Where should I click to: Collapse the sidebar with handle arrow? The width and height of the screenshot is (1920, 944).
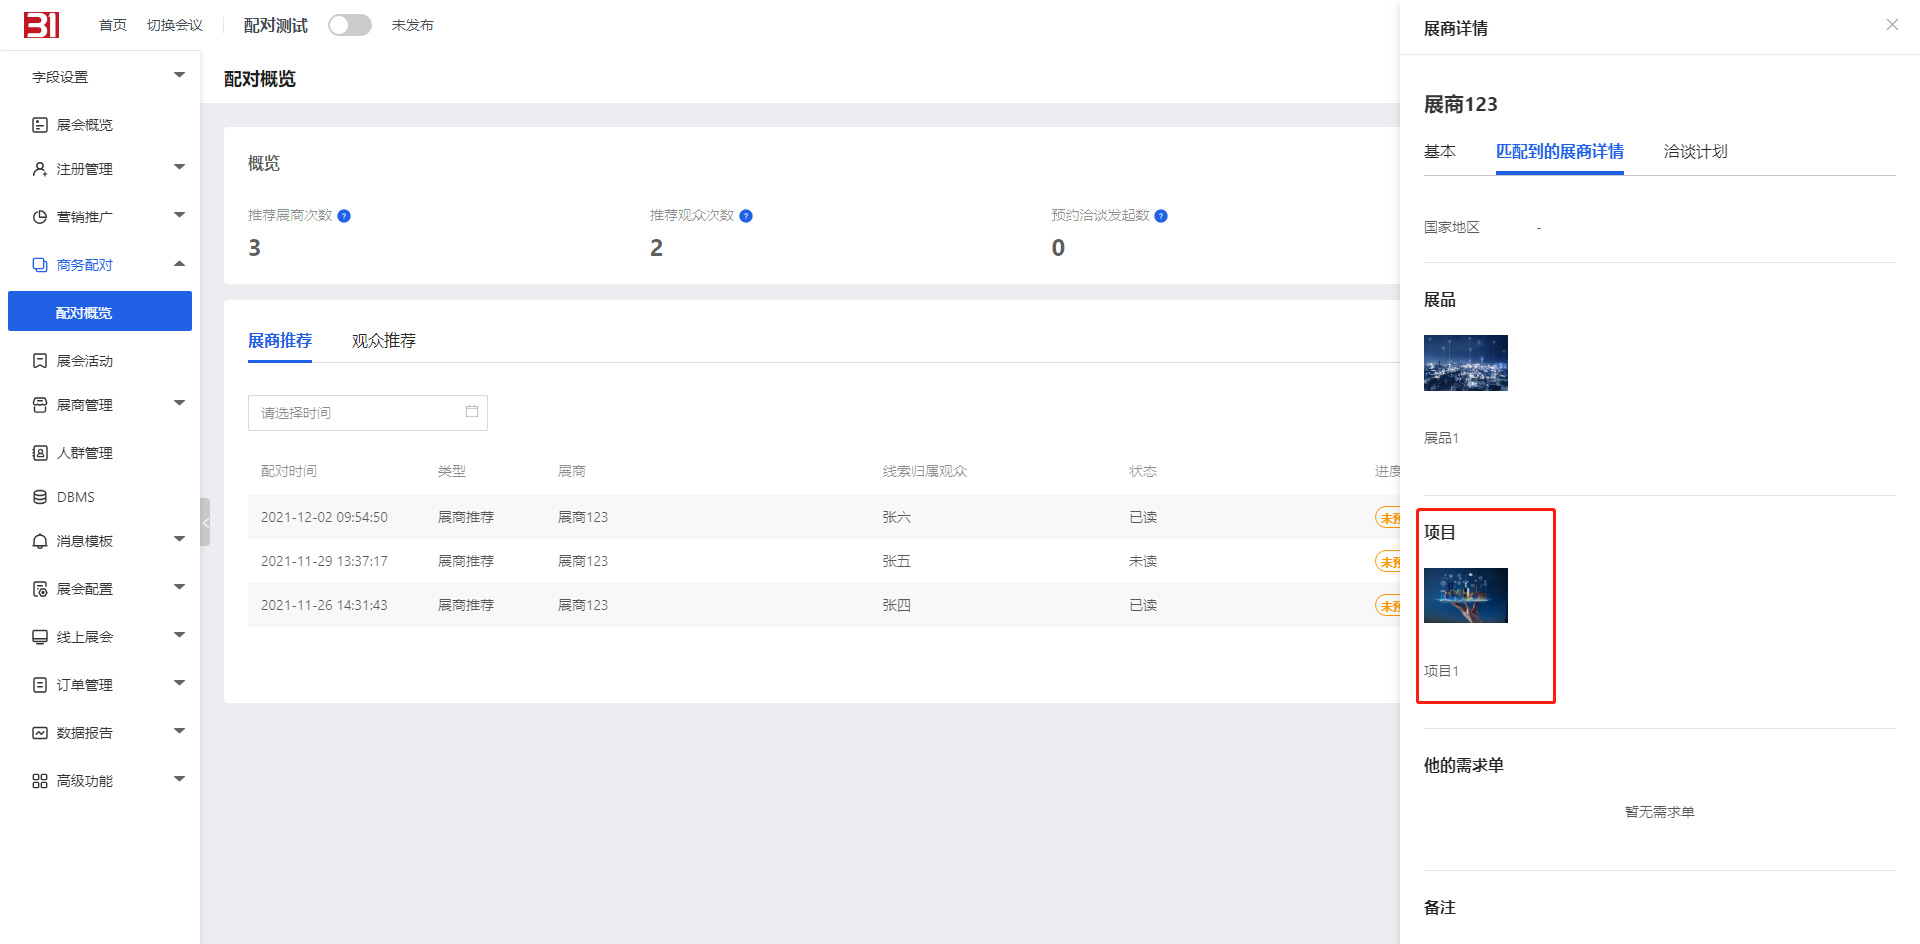[x=205, y=522]
